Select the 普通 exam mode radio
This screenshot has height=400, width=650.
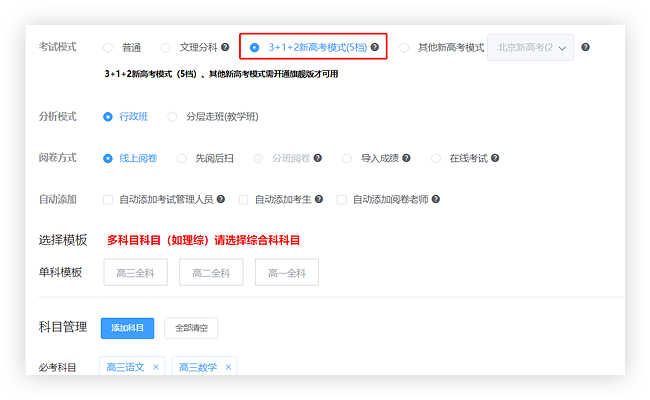tap(108, 47)
